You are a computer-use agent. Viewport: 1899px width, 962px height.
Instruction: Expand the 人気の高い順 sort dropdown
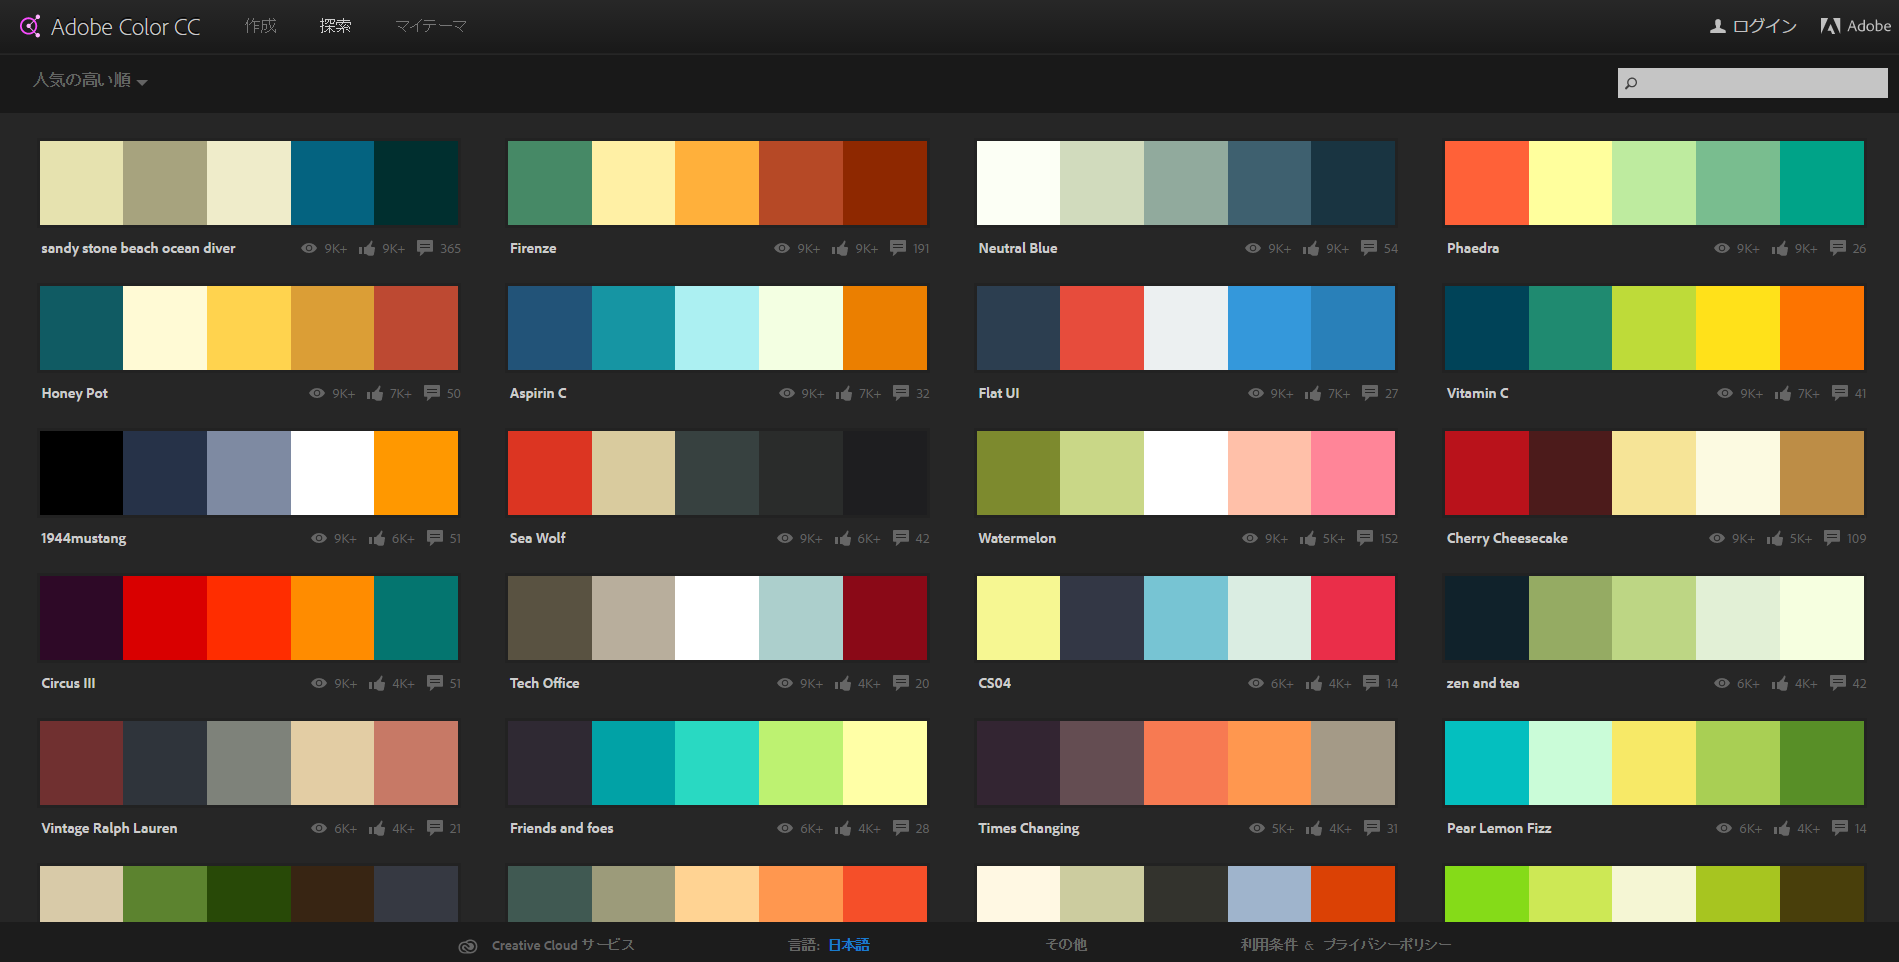[x=90, y=81]
